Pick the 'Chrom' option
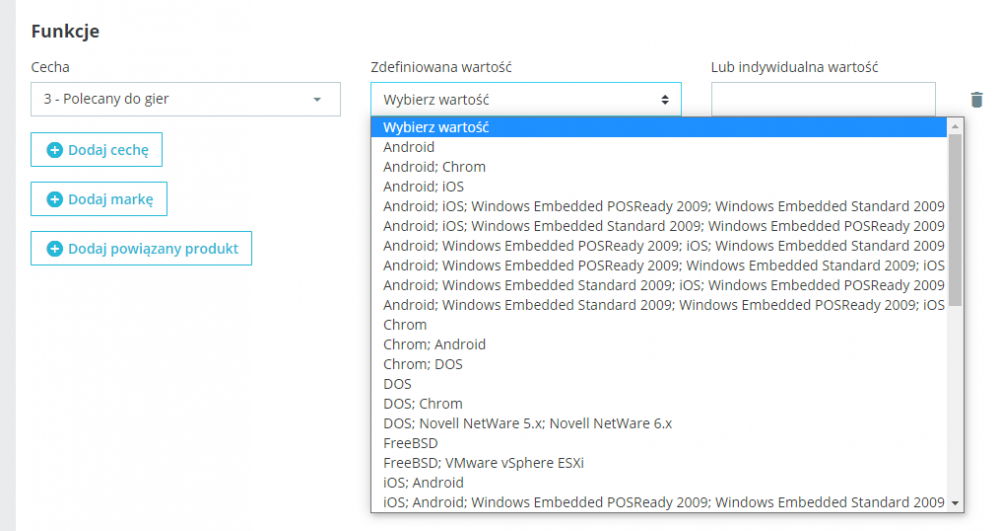Image resolution: width=1000 pixels, height=531 pixels. (x=405, y=324)
